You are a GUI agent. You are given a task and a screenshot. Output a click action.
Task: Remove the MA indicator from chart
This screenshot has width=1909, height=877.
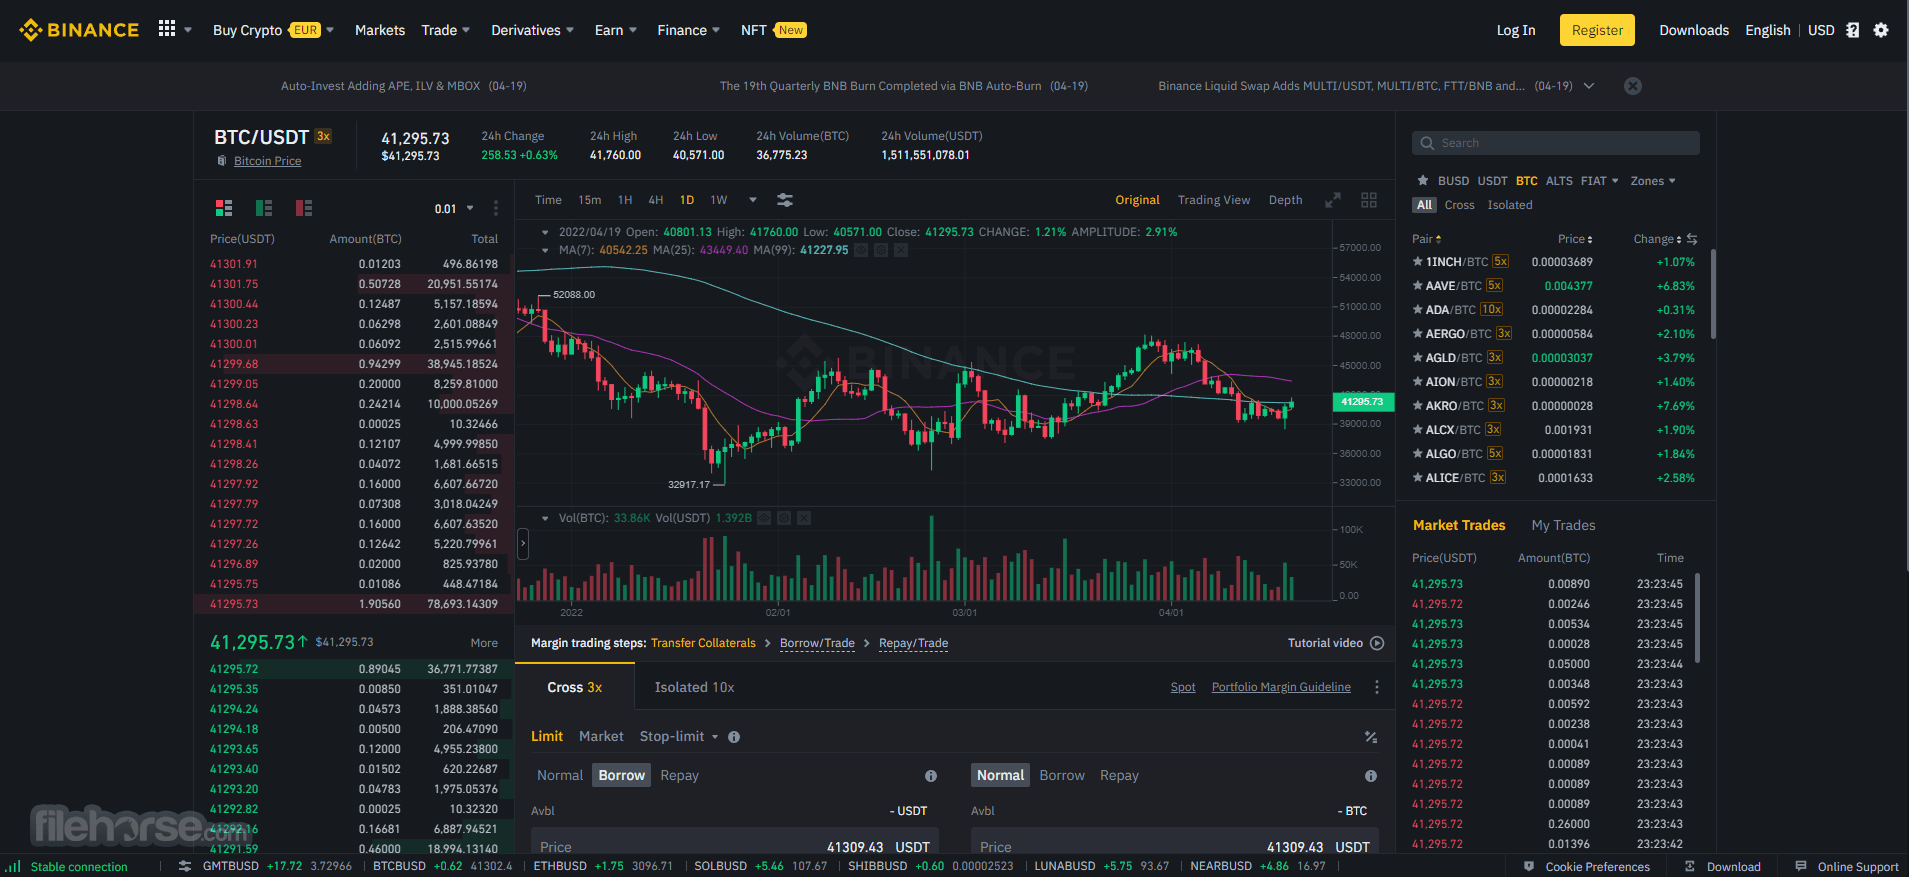click(x=901, y=250)
